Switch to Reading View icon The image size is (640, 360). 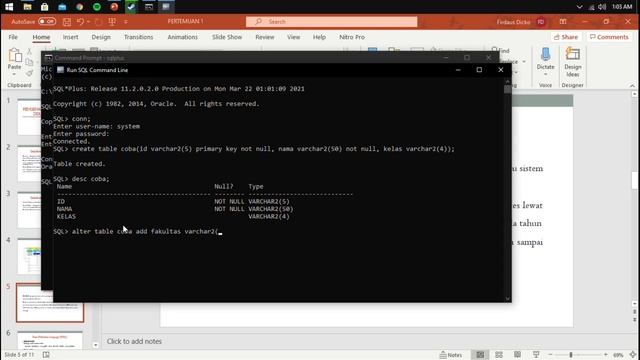(x=517, y=355)
